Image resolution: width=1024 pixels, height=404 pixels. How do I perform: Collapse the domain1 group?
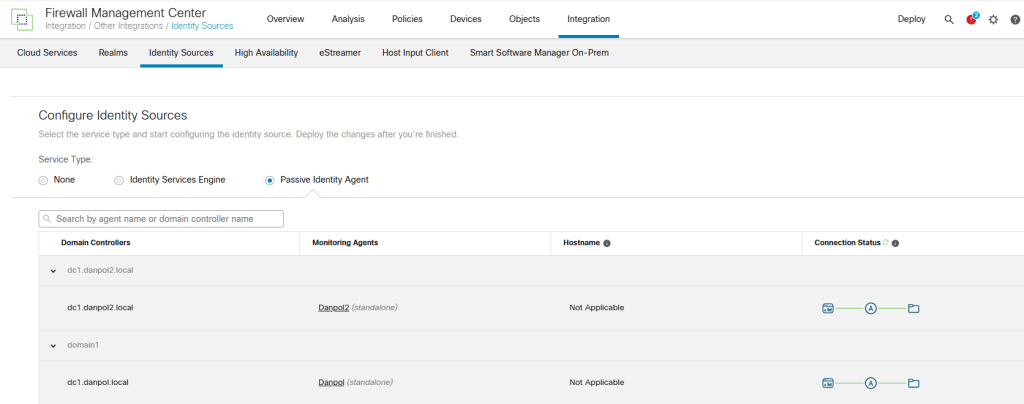54,346
